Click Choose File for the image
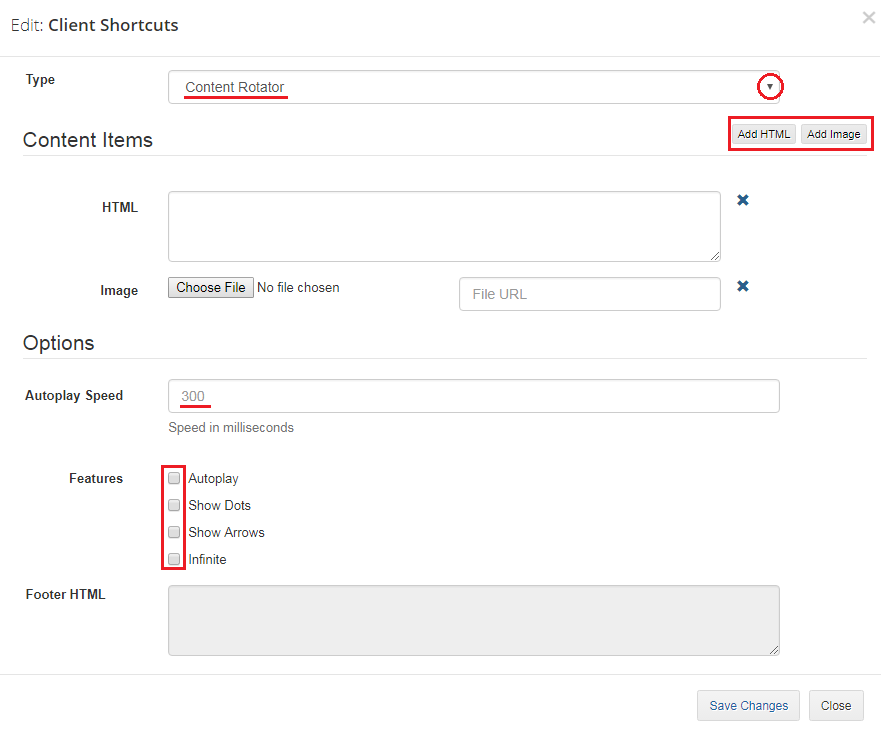Image resolution: width=881 pixels, height=731 pixels. point(211,288)
